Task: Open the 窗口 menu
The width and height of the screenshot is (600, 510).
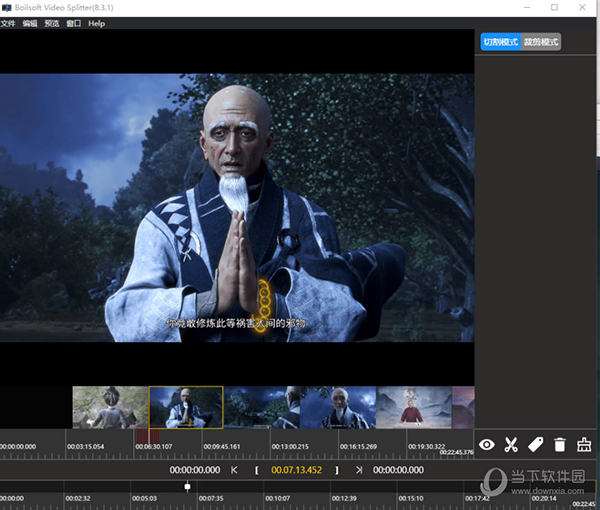Action: (x=73, y=23)
